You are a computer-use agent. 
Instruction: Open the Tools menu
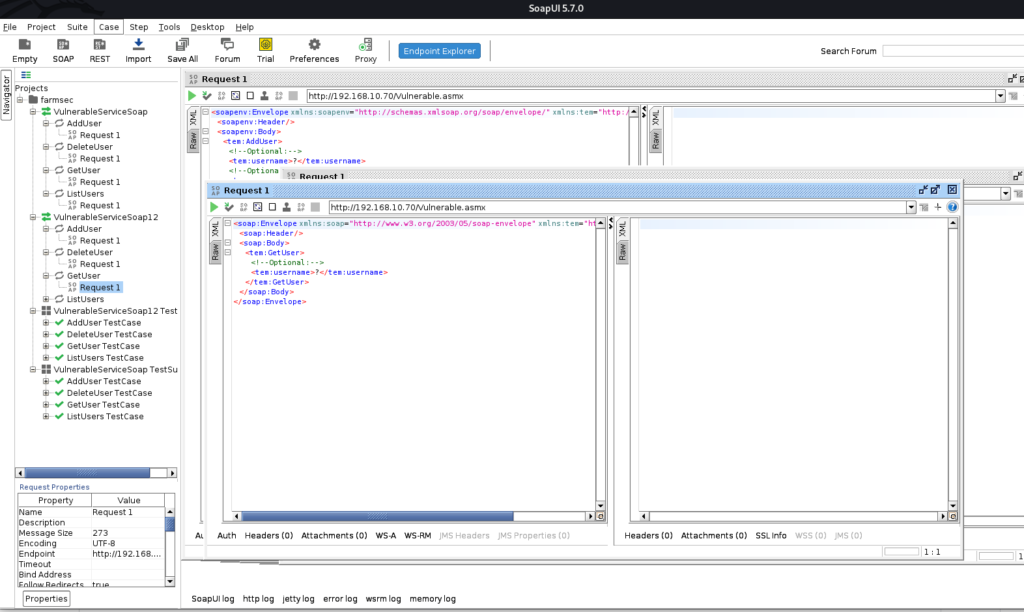(169, 27)
